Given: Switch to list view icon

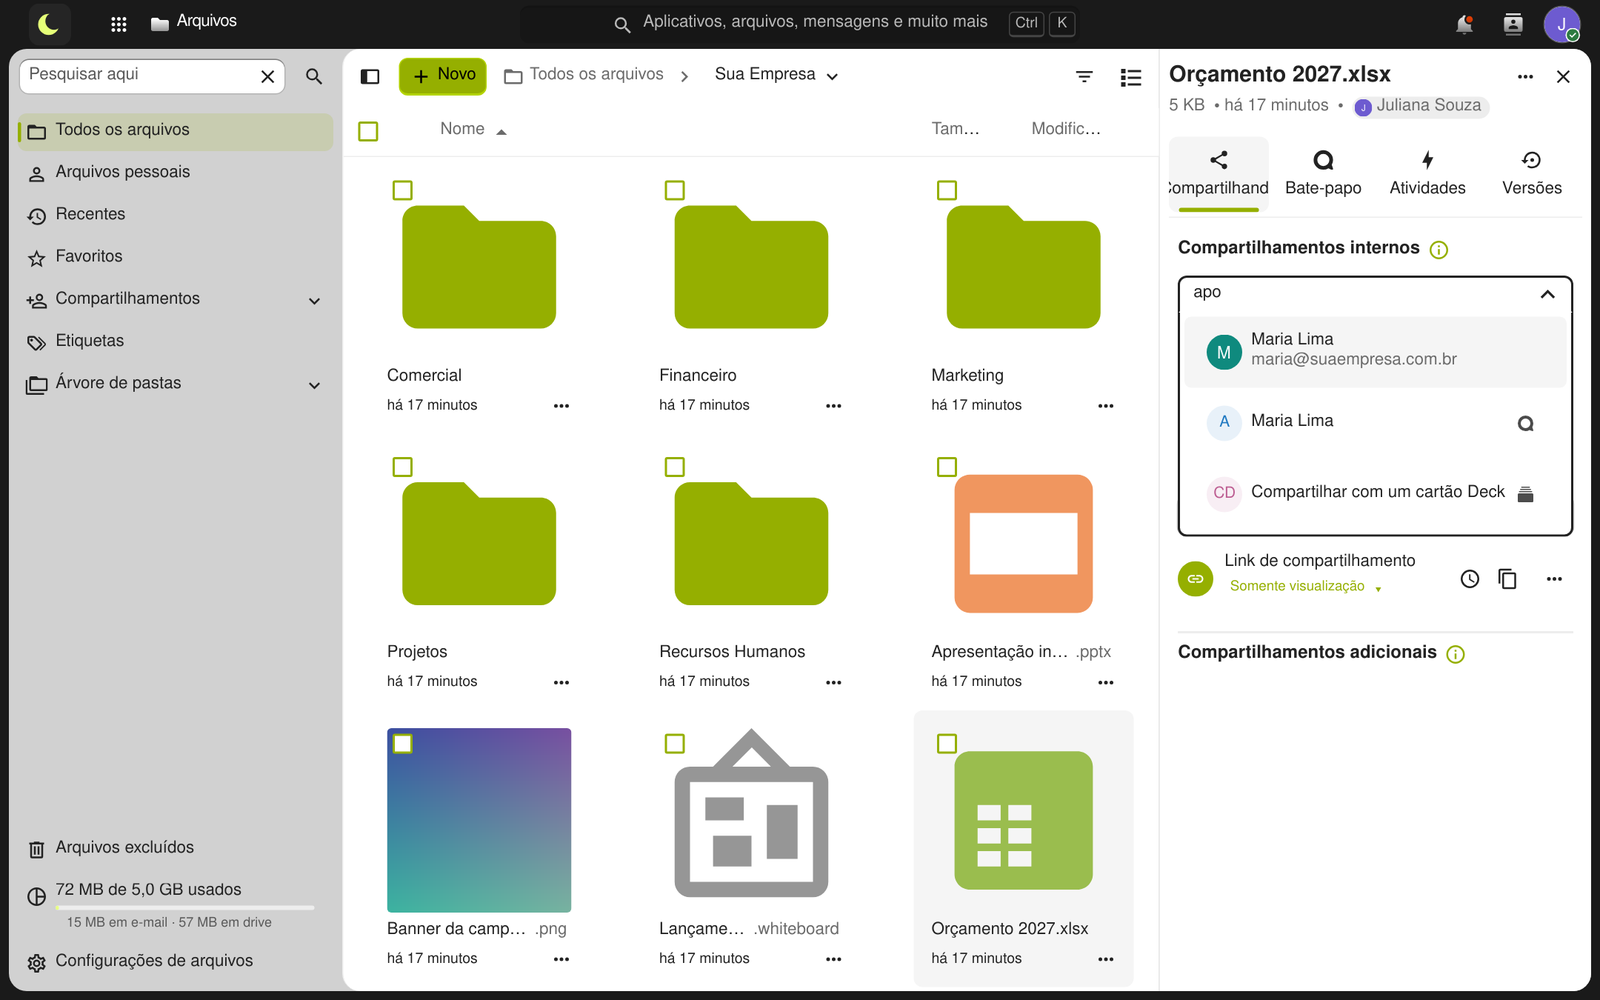Looking at the screenshot, I should click(x=1131, y=77).
